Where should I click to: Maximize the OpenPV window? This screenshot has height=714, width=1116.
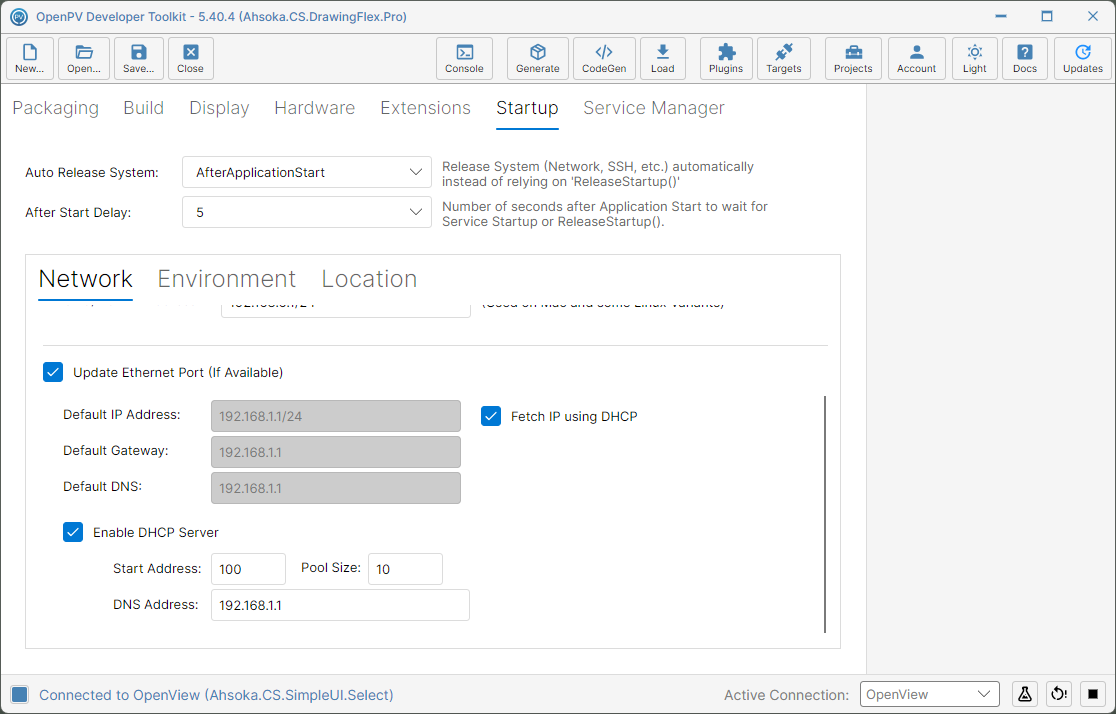pyautogui.click(x=1047, y=16)
